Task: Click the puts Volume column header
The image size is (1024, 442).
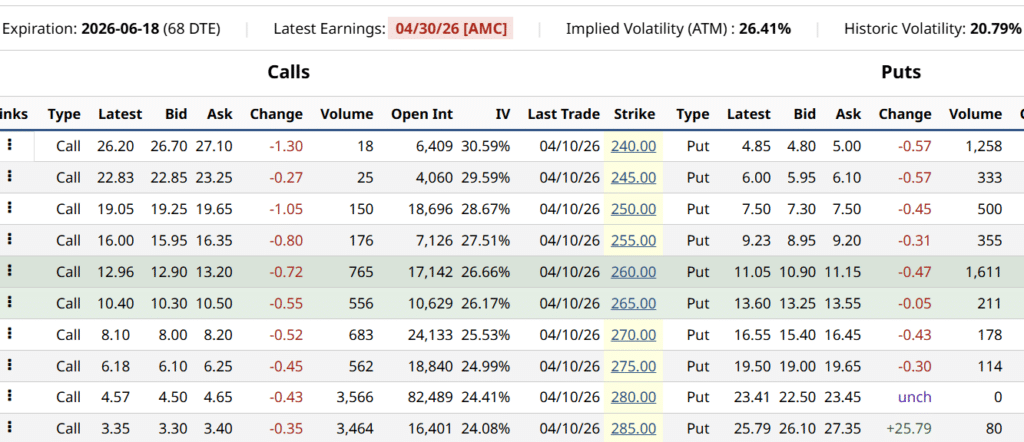Action: (975, 114)
